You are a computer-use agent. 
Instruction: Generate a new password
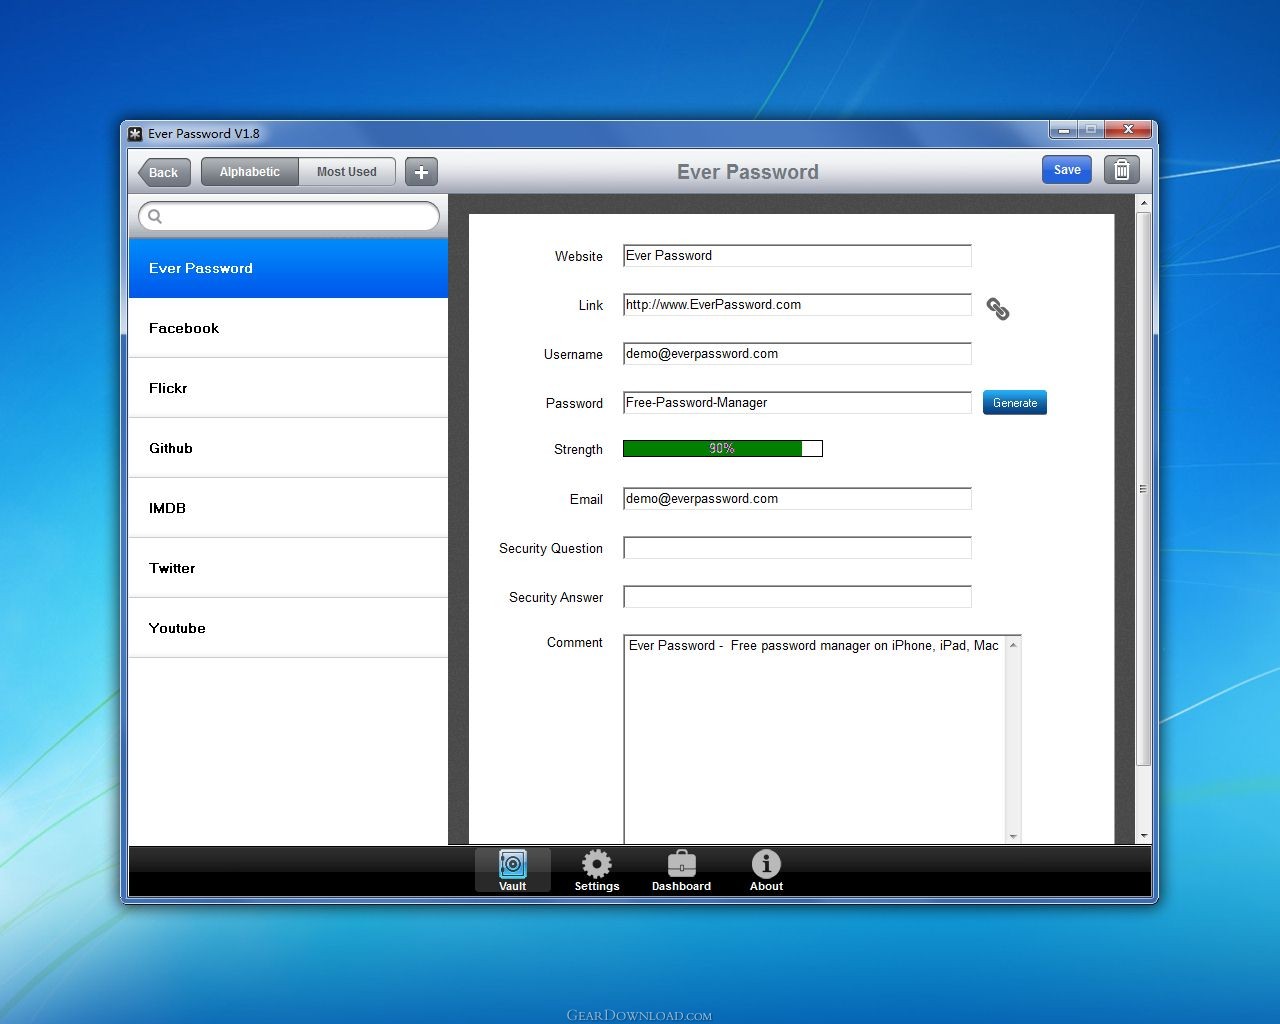1015,403
